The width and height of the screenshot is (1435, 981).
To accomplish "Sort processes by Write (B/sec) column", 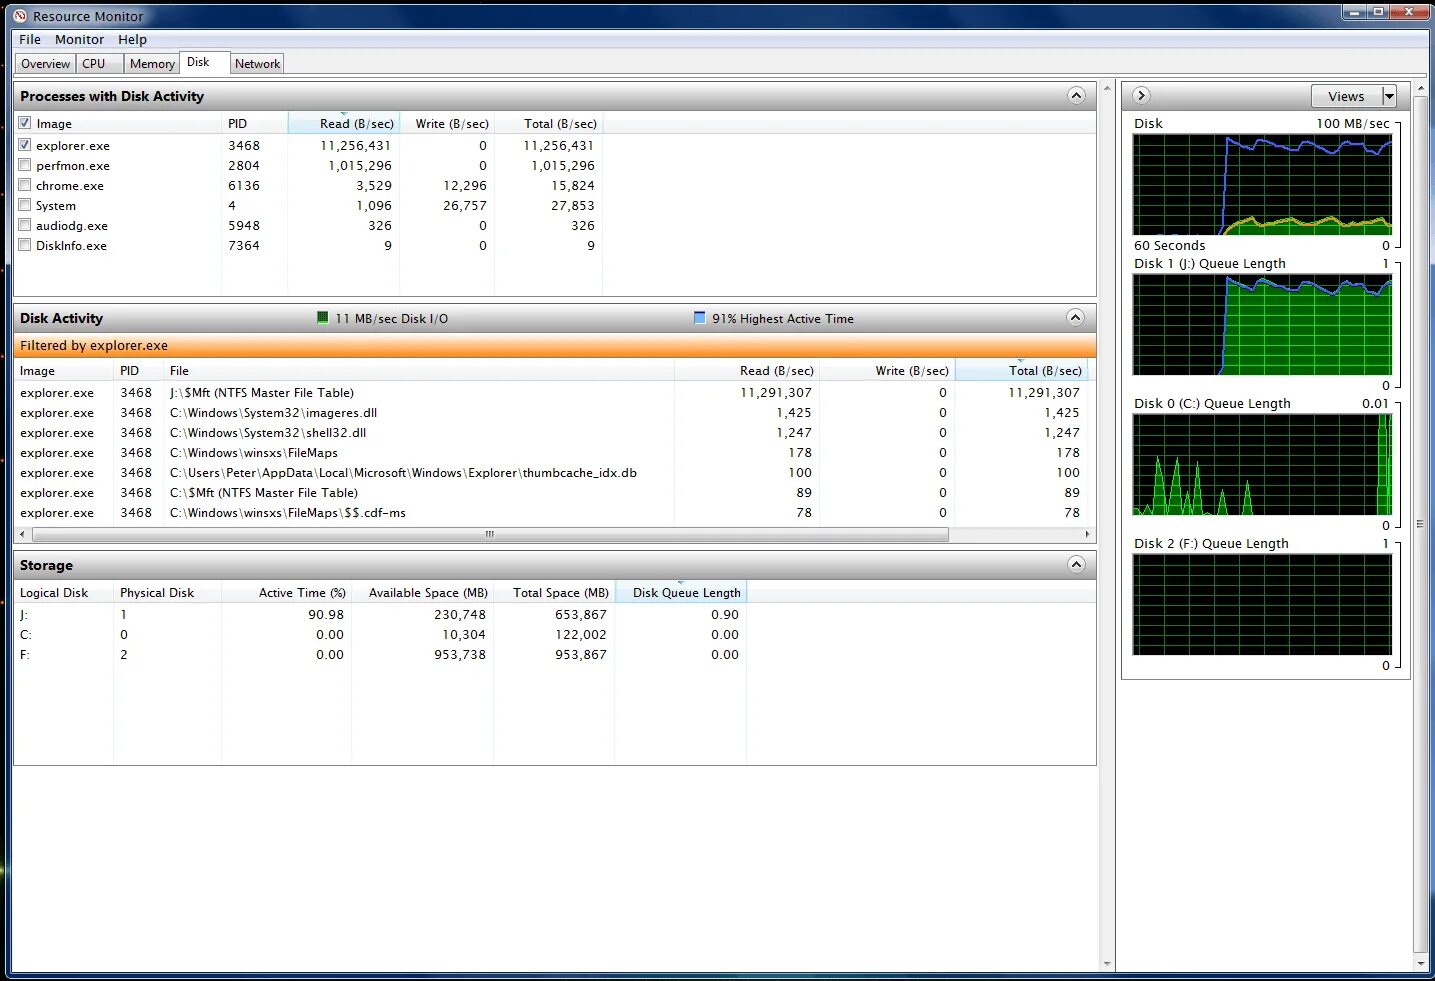I will click(447, 123).
